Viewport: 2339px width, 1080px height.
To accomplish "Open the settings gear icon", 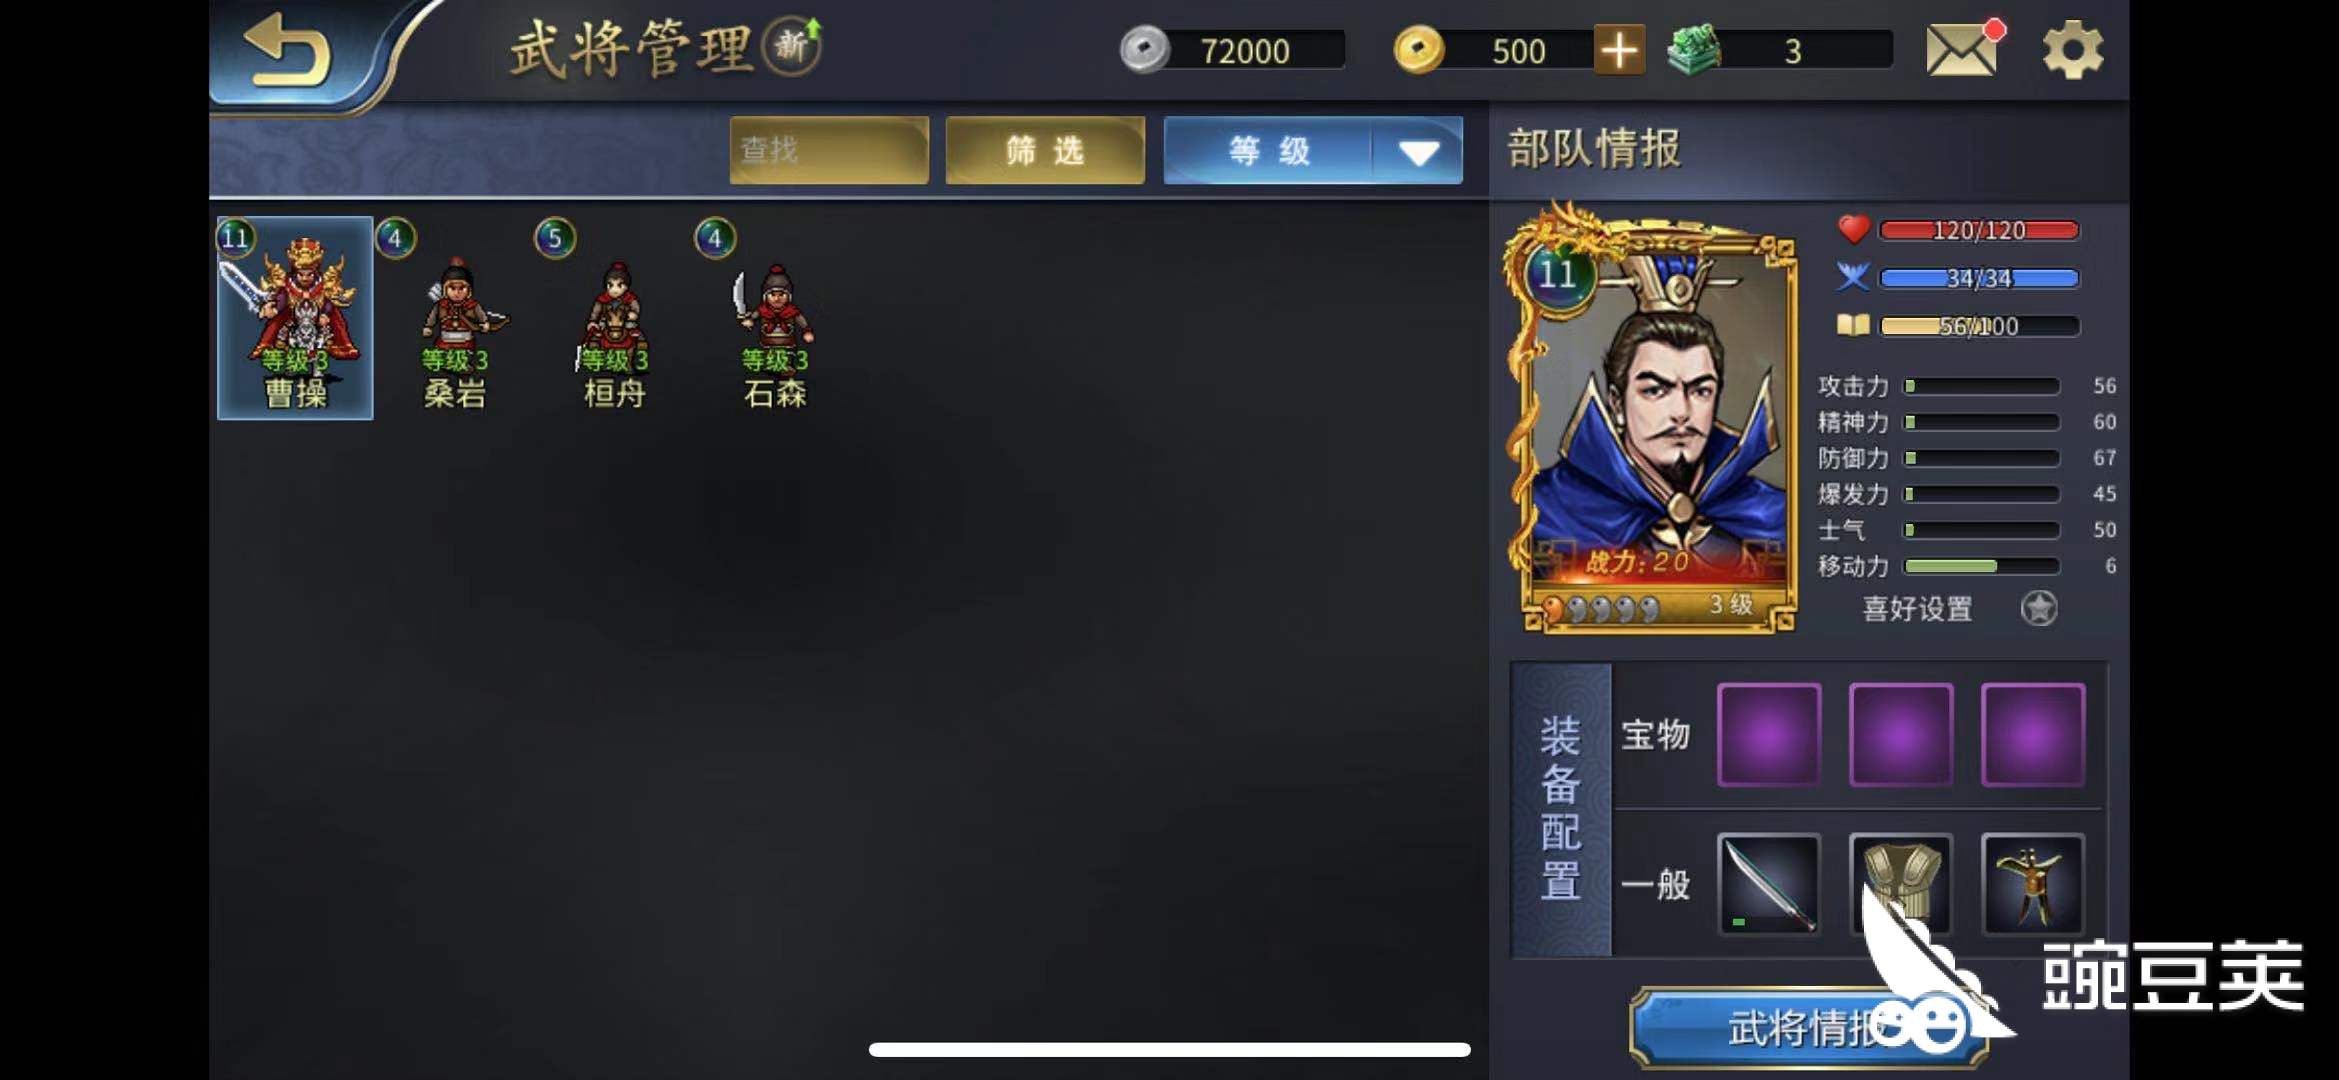I will click(2073, 50).
